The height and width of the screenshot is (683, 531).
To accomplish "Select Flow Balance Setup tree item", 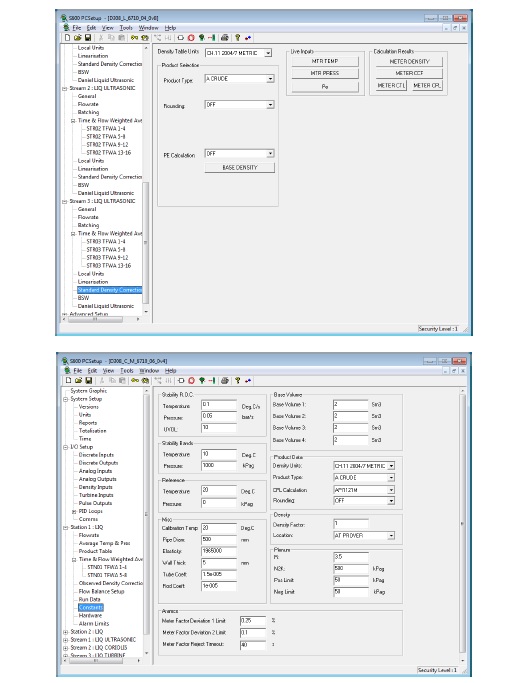I will pyautogui.click(x=101, y=592).
